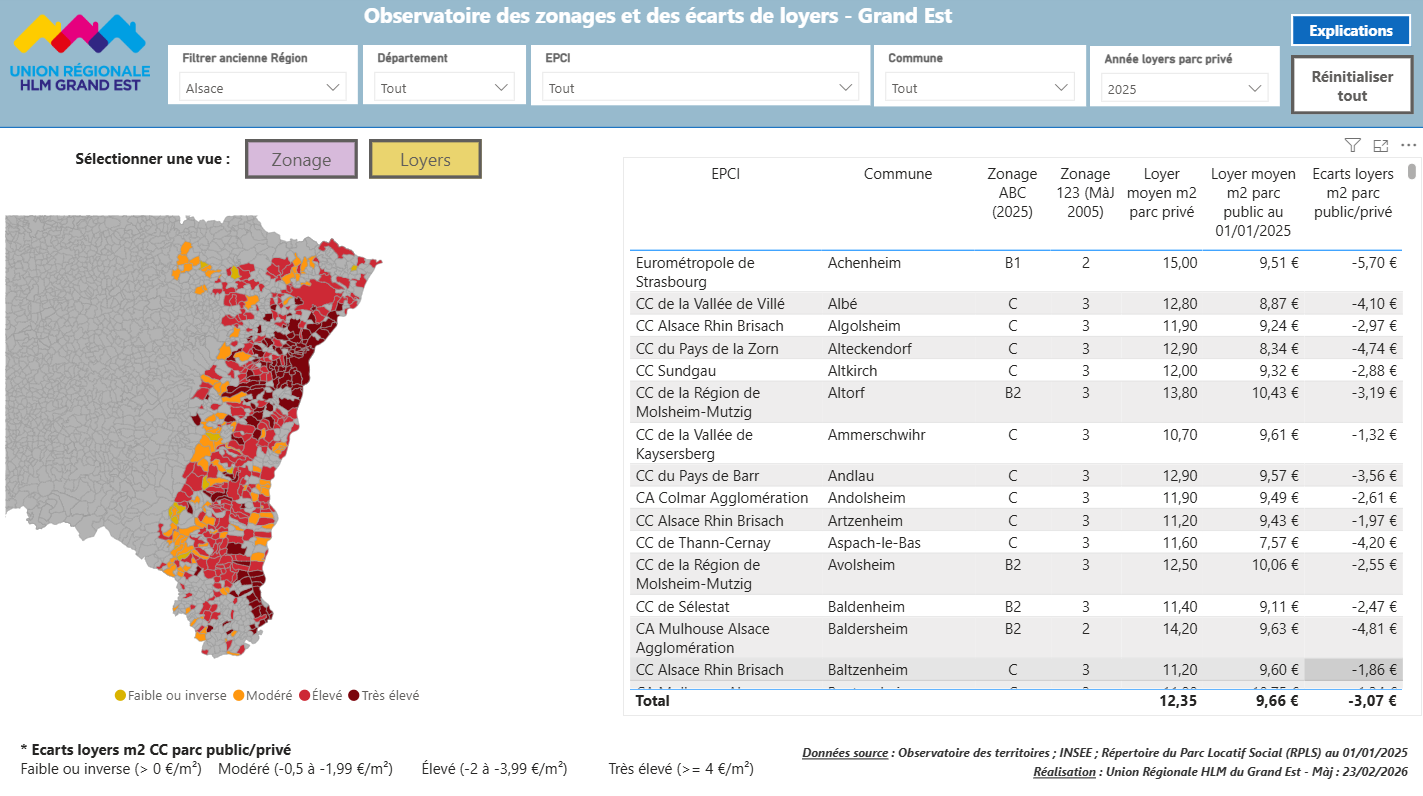Viewport: 1423px width, 796px height.
Task: Select the 'Élevé' legend item
Action: tap(304, 695)
